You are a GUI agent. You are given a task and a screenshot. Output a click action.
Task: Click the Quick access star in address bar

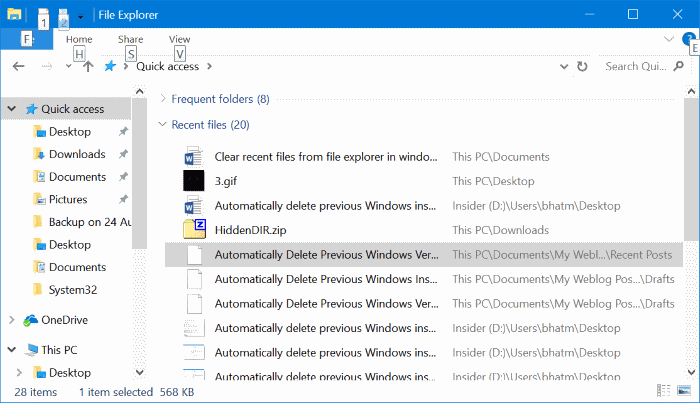pyautogui.click(x=110, y=66)
